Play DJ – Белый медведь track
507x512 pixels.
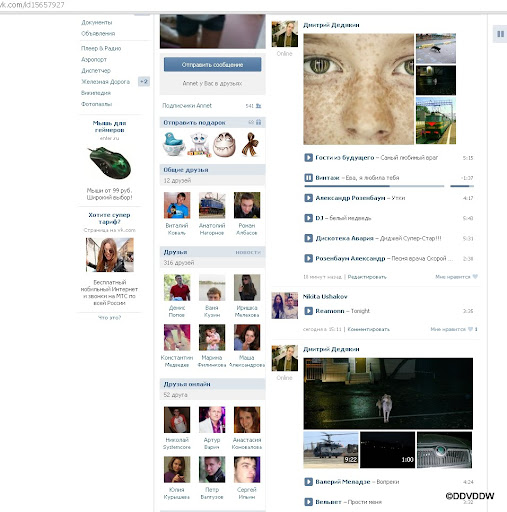[x=308, y=218]
